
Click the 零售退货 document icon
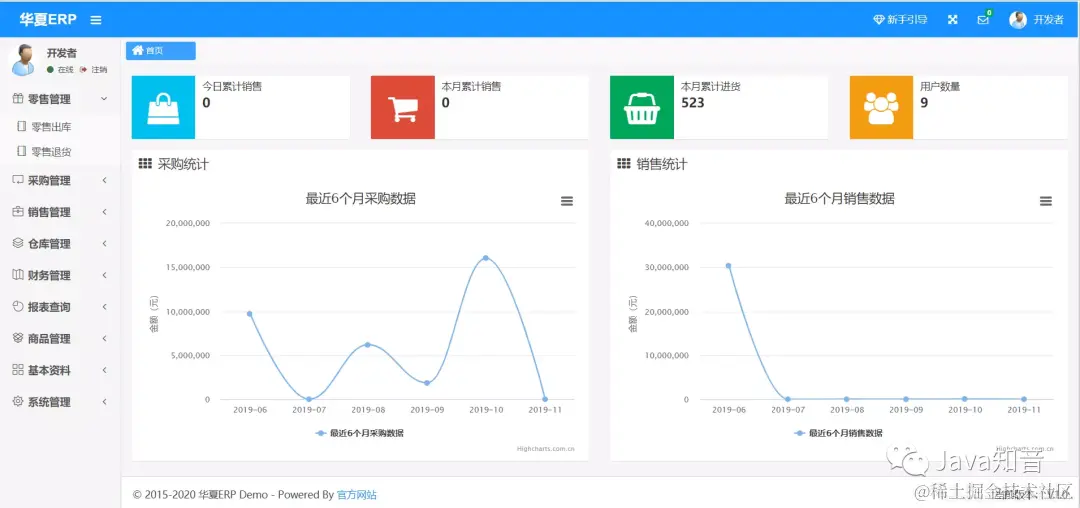(21, 151)
